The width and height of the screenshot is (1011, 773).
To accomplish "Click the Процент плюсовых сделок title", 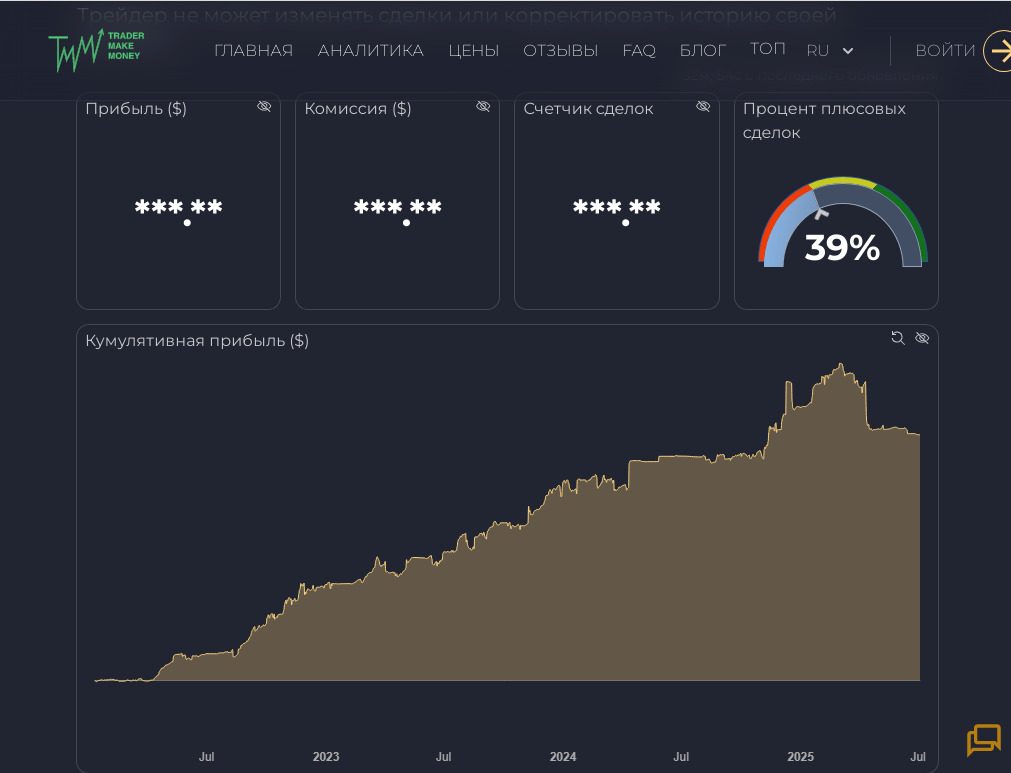I will (824, 121).
